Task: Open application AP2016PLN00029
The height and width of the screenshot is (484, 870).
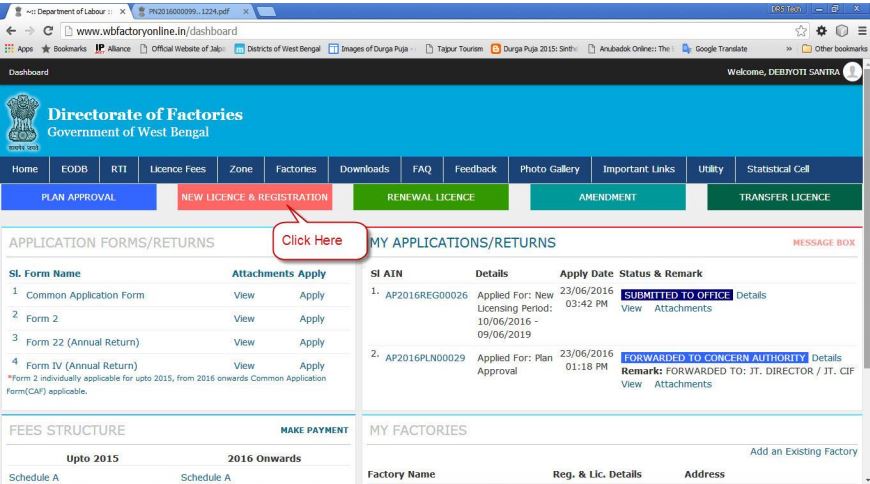Action: tap(425, 358)
